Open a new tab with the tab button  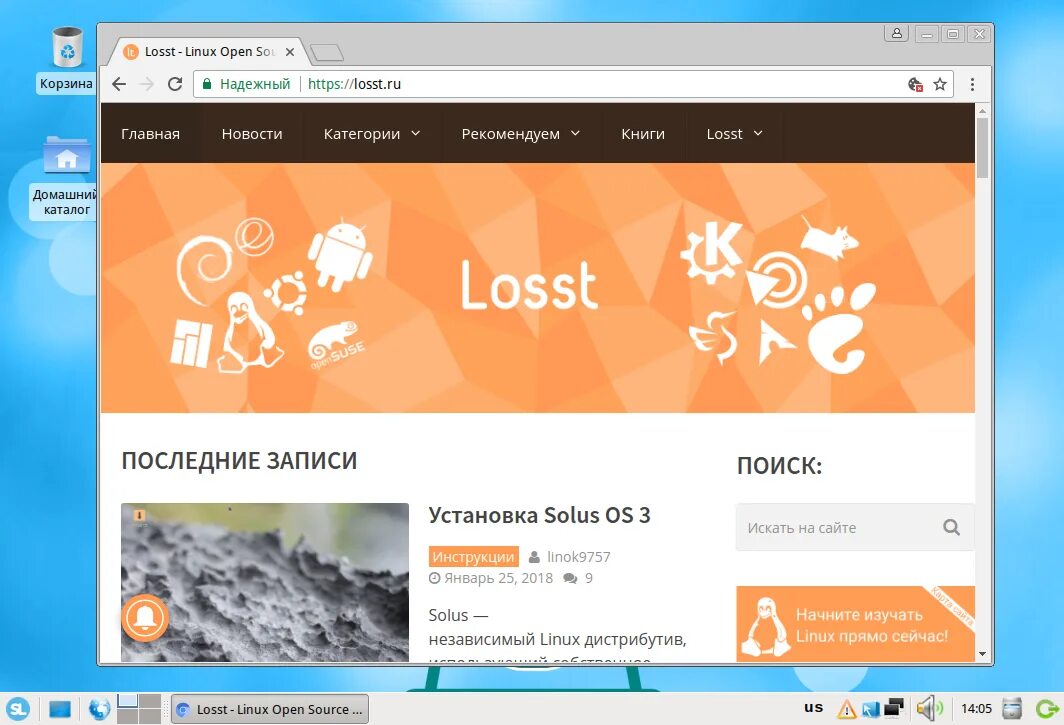coord(326,52)
